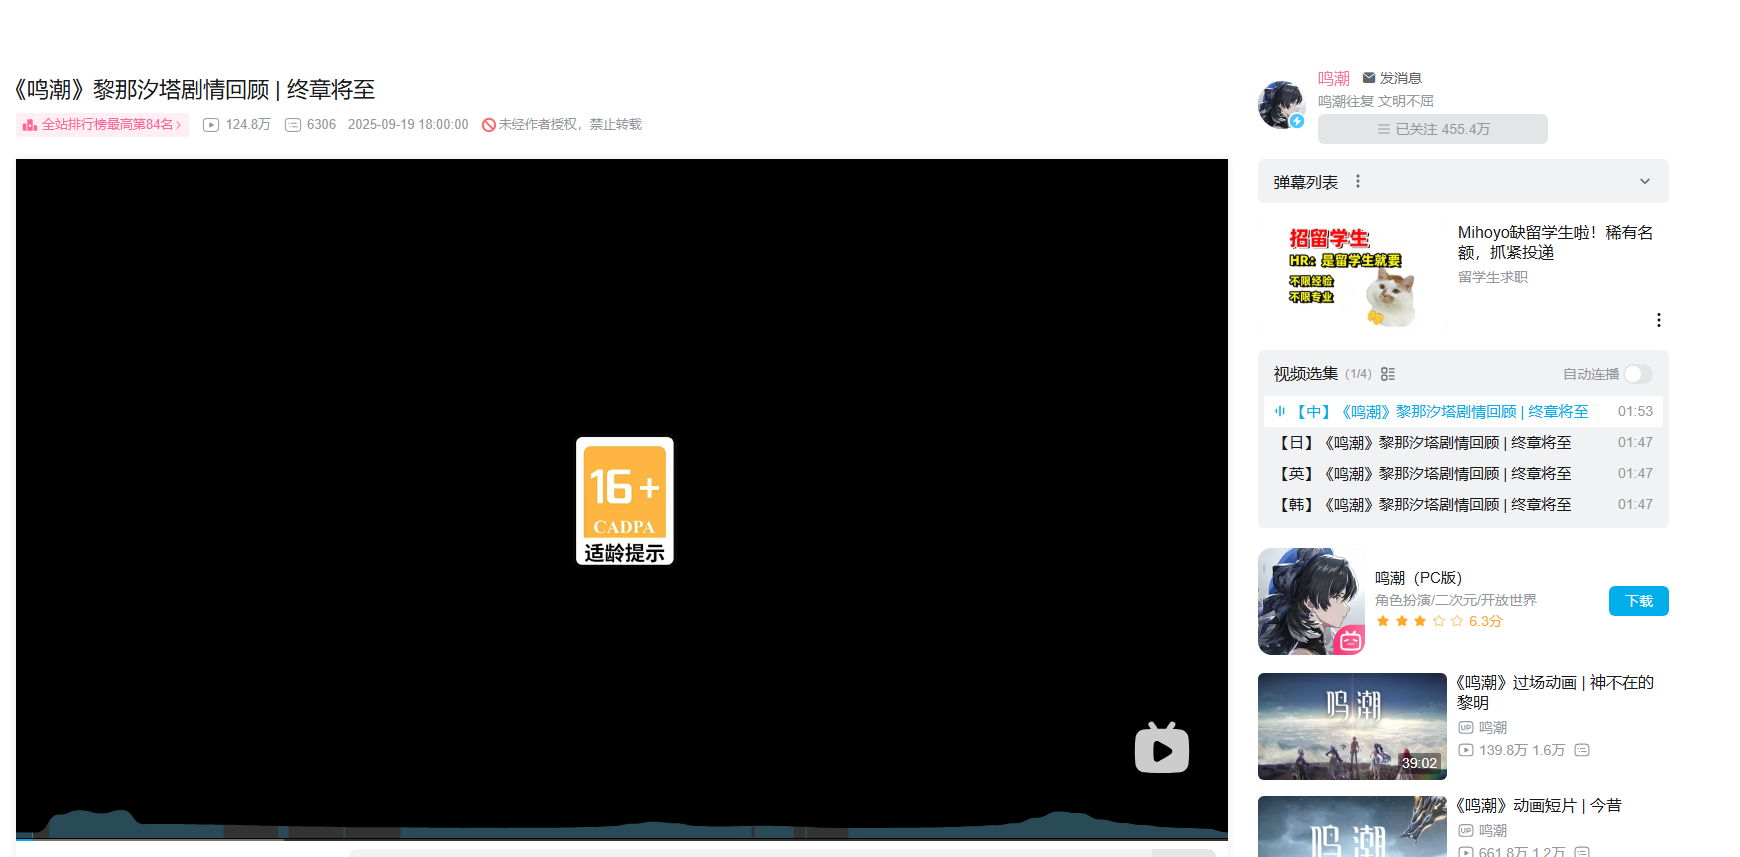Open uploader 鸣潮 under 神不在的黎明
This screenshot has width=1740, height=857.
pos(1493,728)
